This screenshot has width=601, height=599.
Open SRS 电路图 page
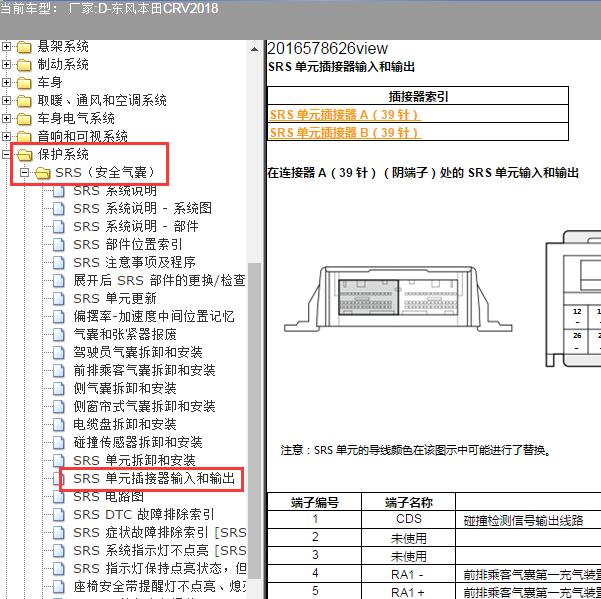pos(108,497)
